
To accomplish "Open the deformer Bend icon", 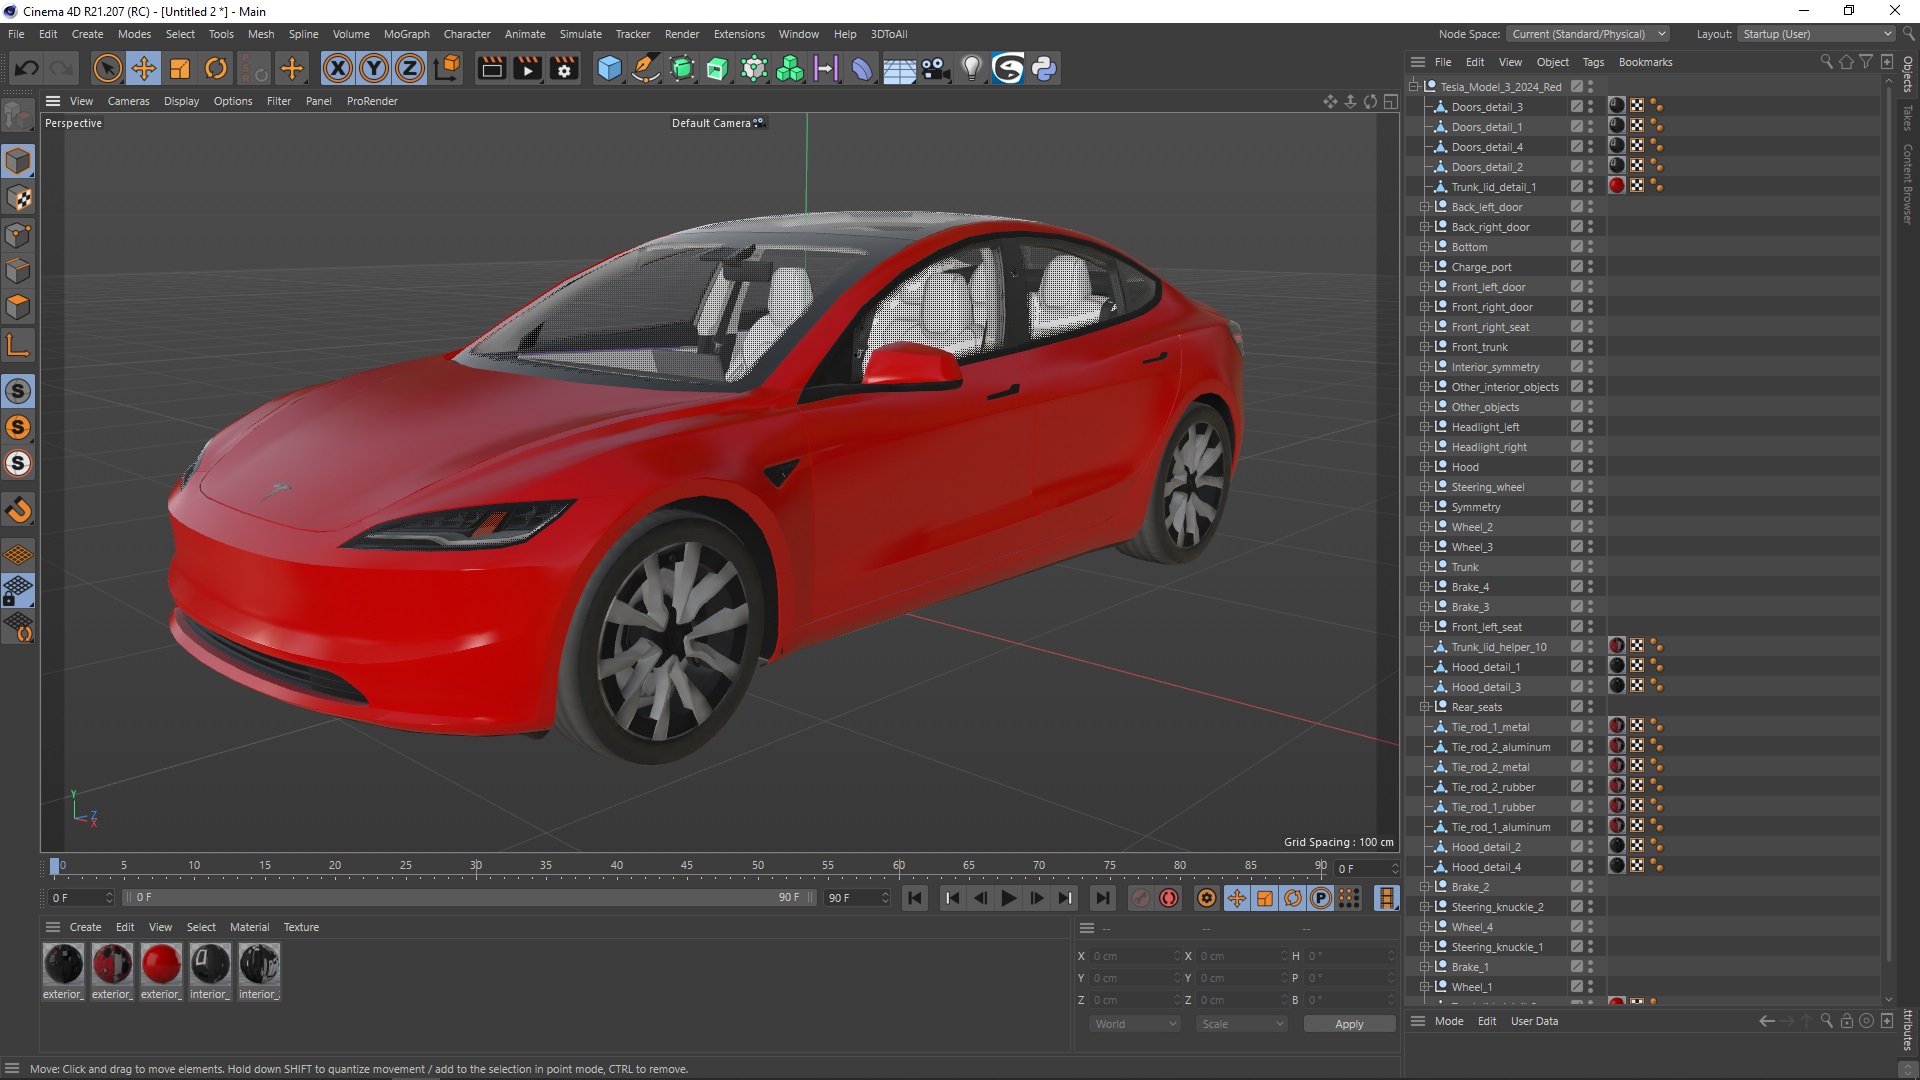I will click(862, 68).
